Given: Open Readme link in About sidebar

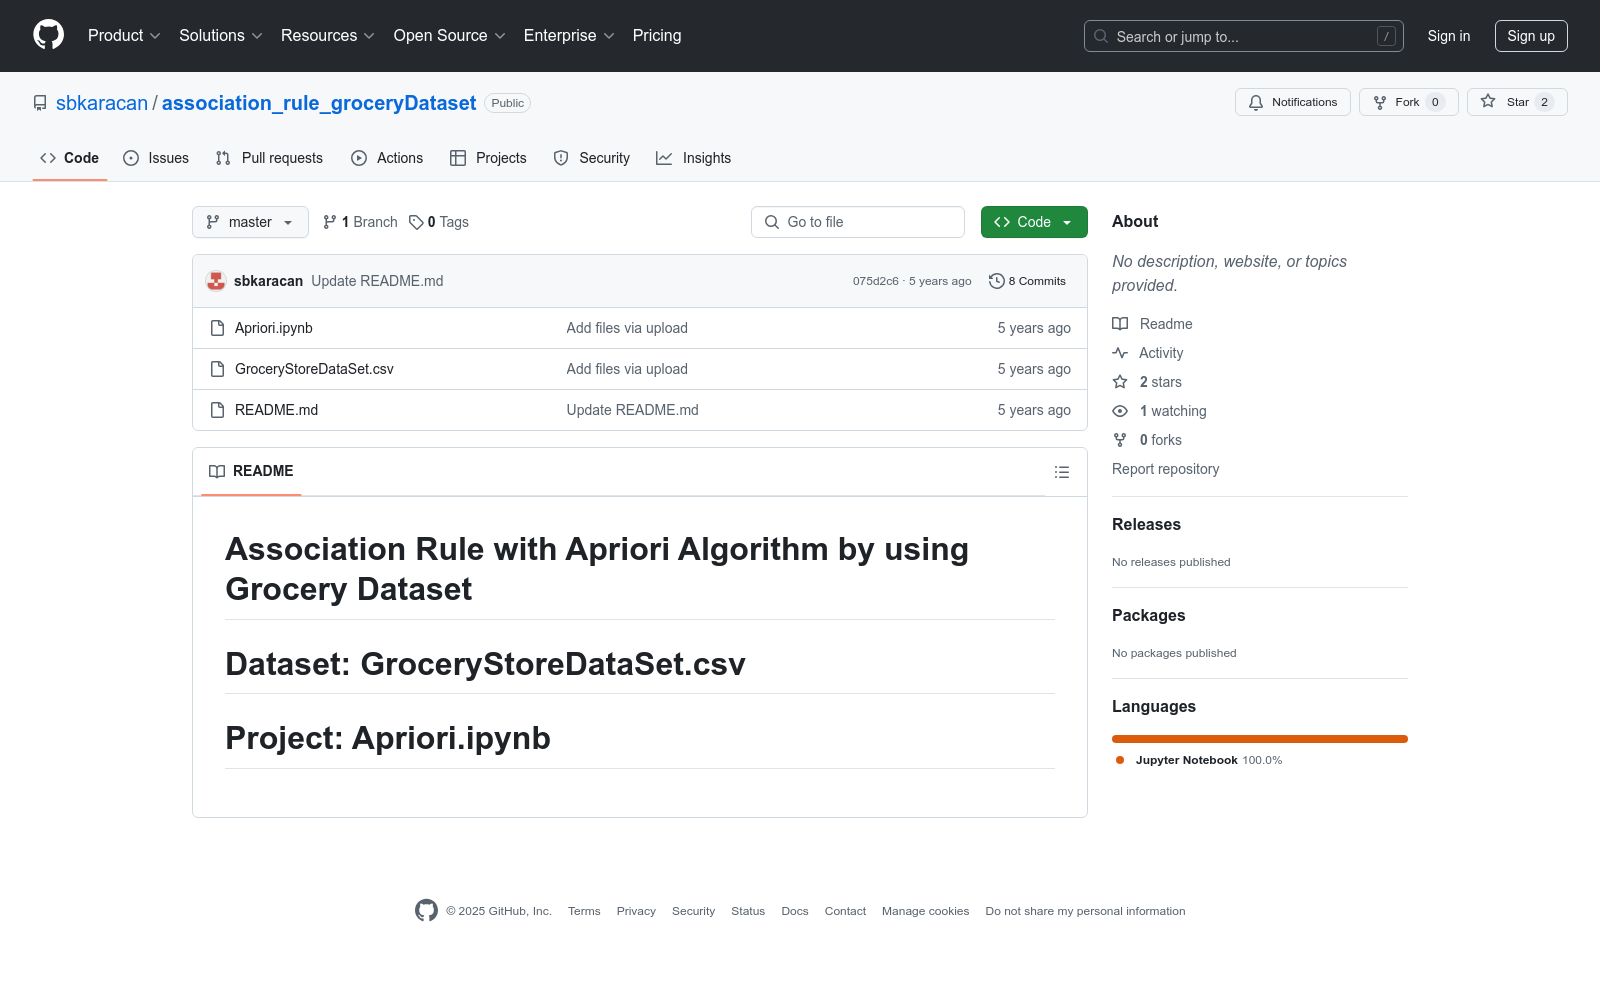Looking at the screenshot, I should [1152, 324].
